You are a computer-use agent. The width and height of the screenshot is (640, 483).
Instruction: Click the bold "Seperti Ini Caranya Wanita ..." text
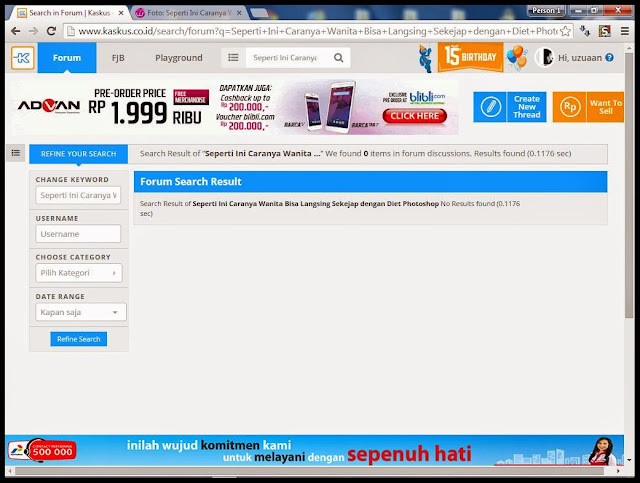pos(264,154)
